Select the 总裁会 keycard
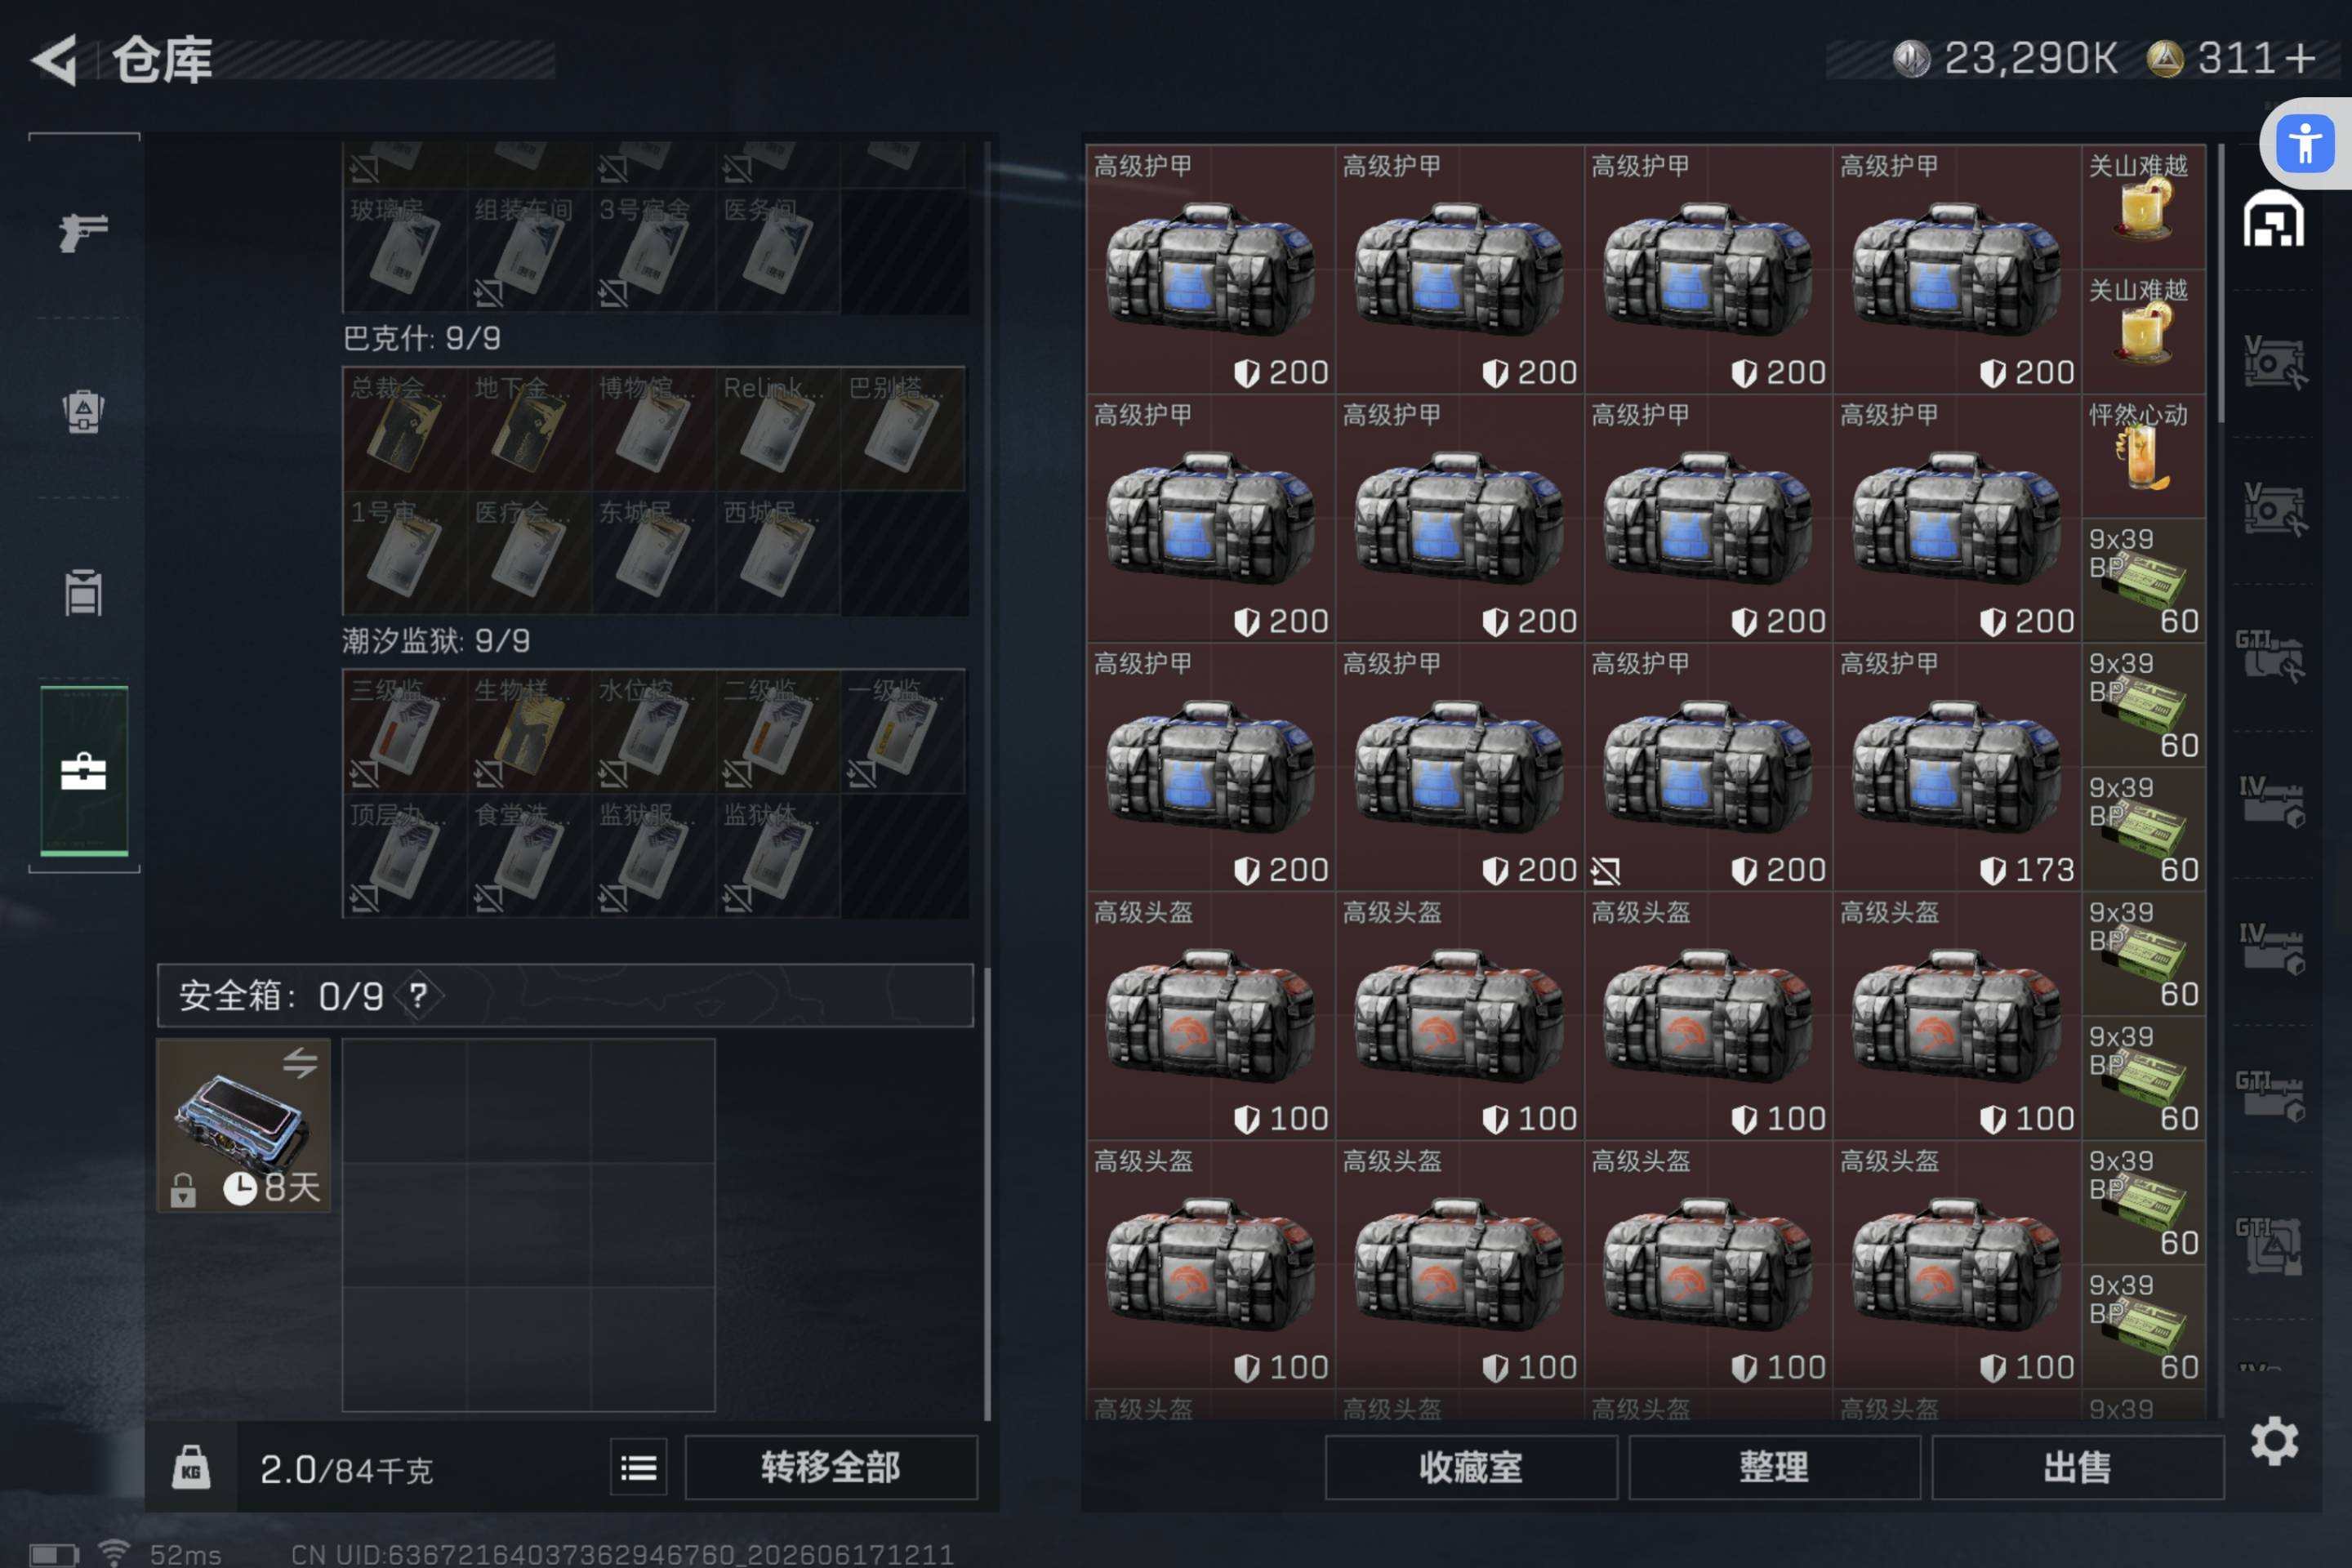 405,429
